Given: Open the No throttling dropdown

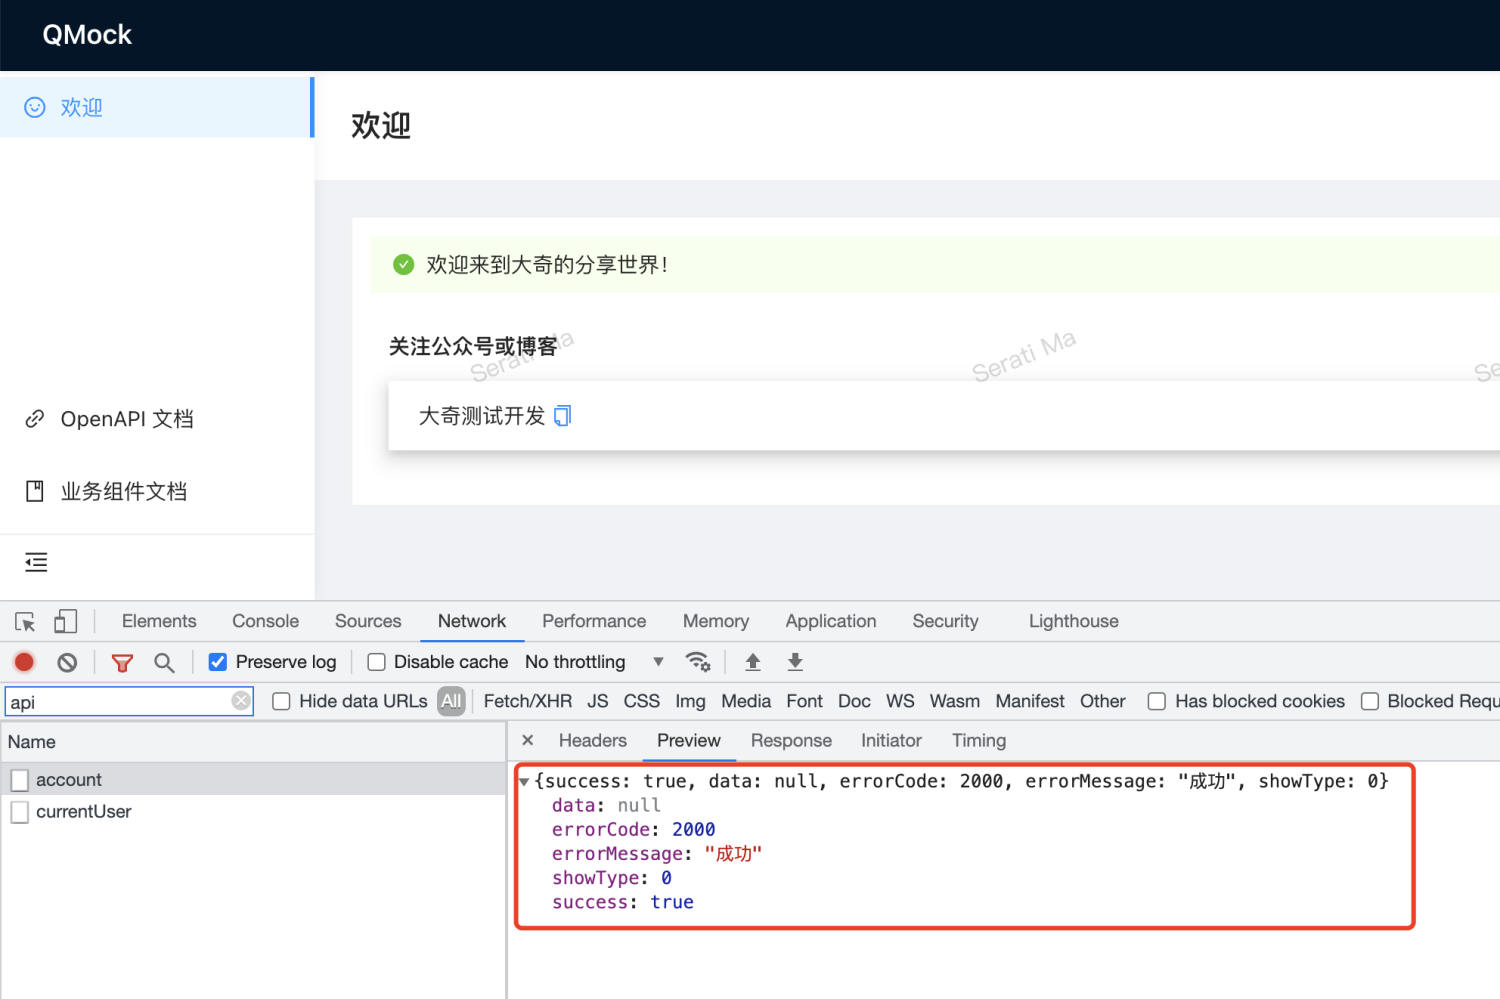Looking at the screenshot, I should [594, 662].
